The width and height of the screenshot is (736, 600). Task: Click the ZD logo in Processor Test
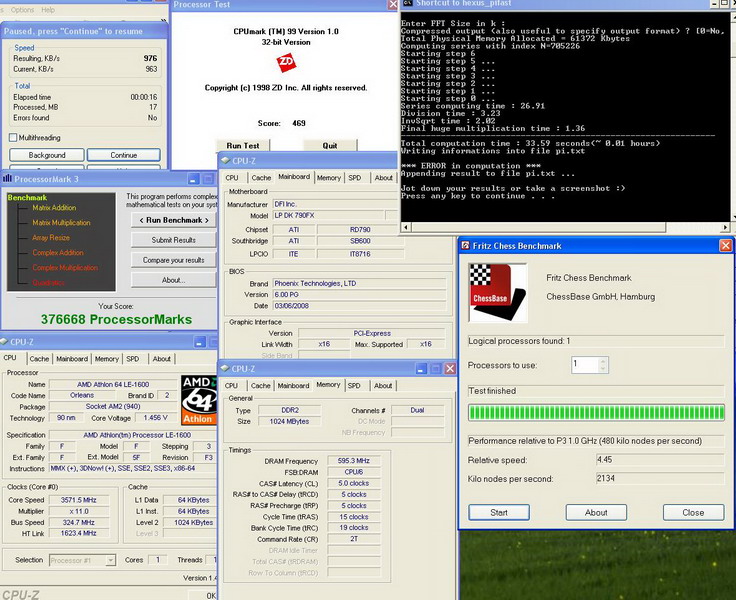[x=286, y=62]
